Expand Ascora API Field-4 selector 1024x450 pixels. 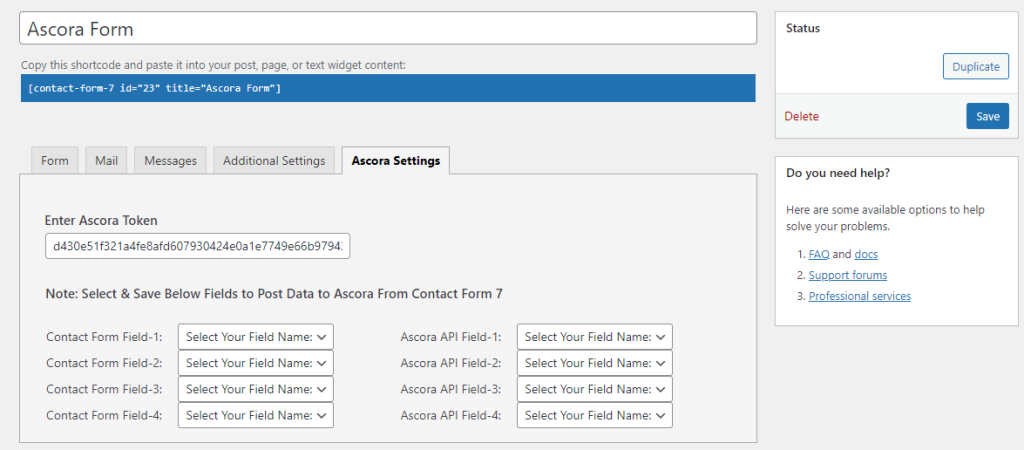(594, 415)
